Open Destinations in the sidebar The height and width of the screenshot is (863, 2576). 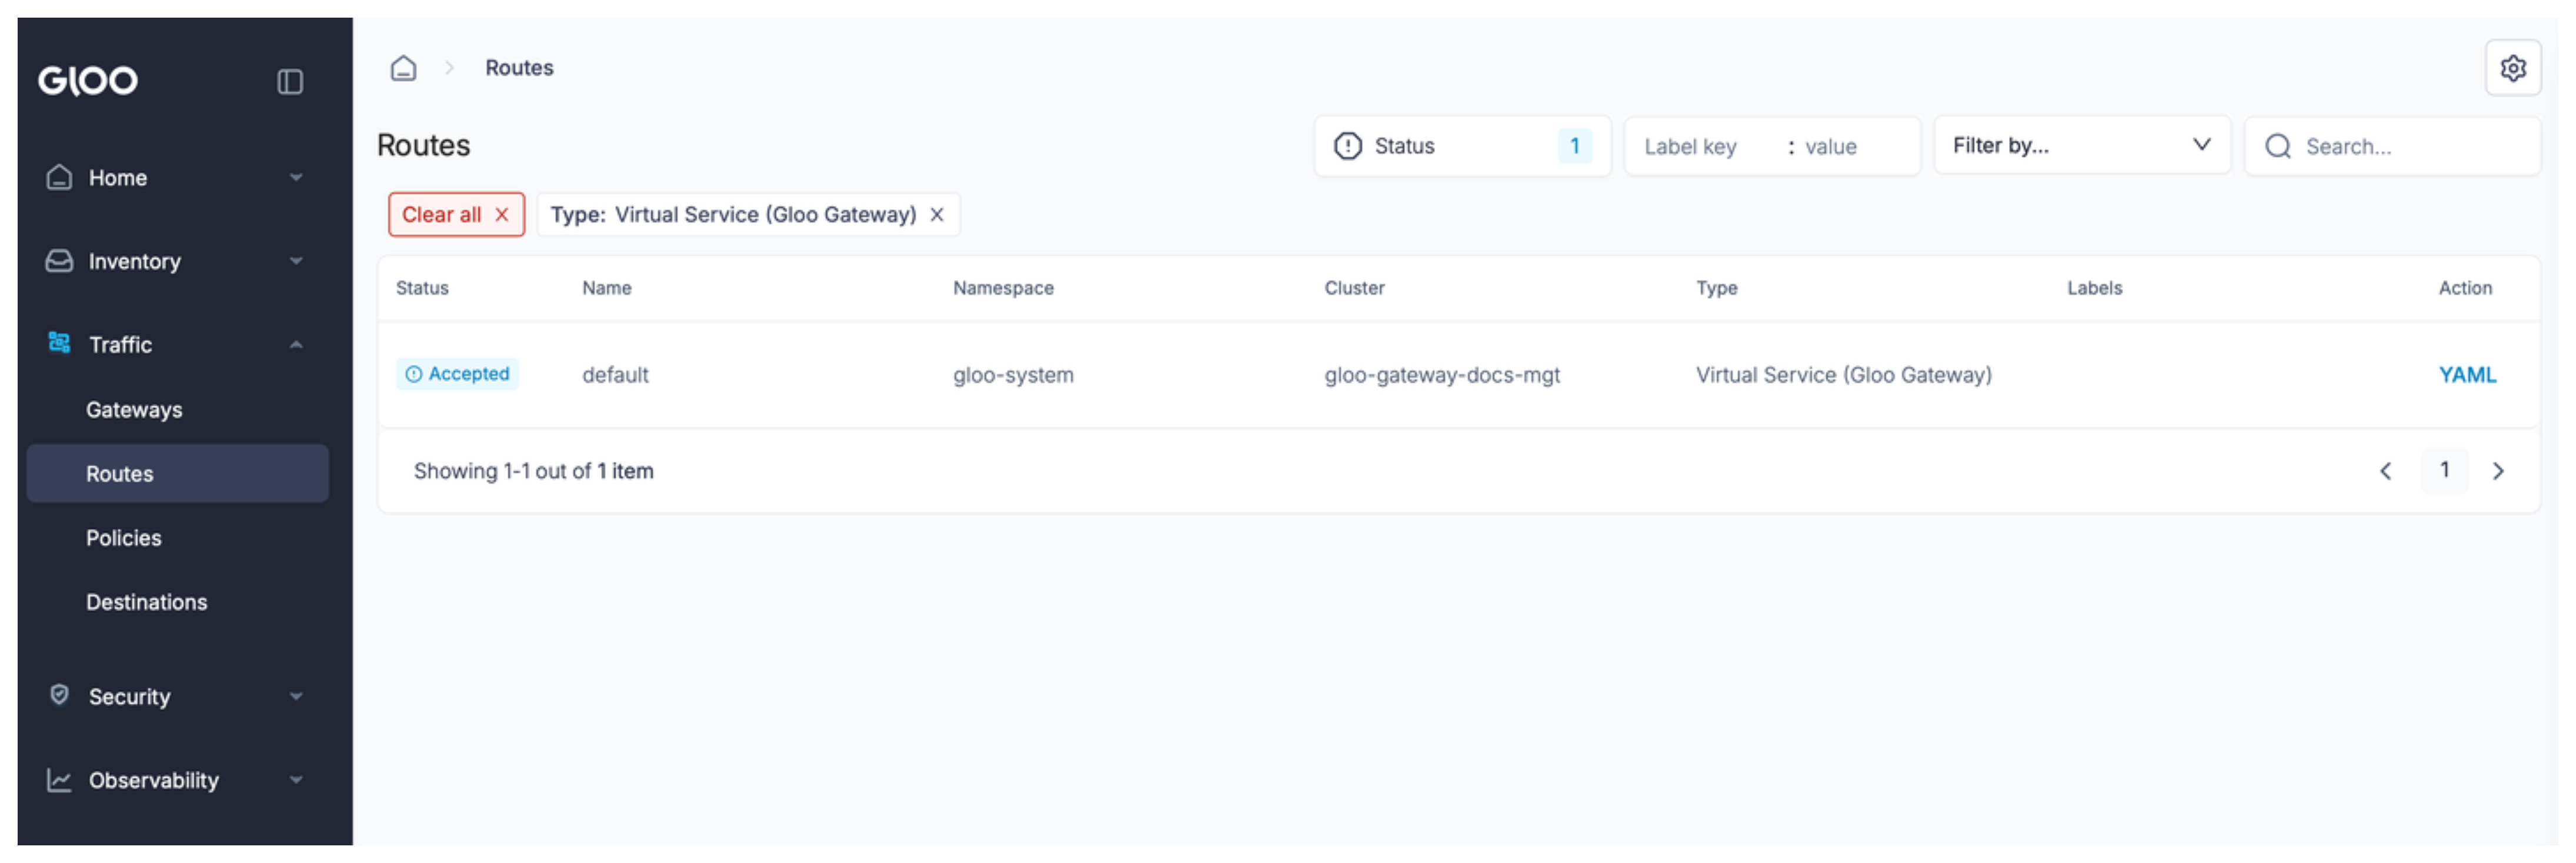[146, 601]
